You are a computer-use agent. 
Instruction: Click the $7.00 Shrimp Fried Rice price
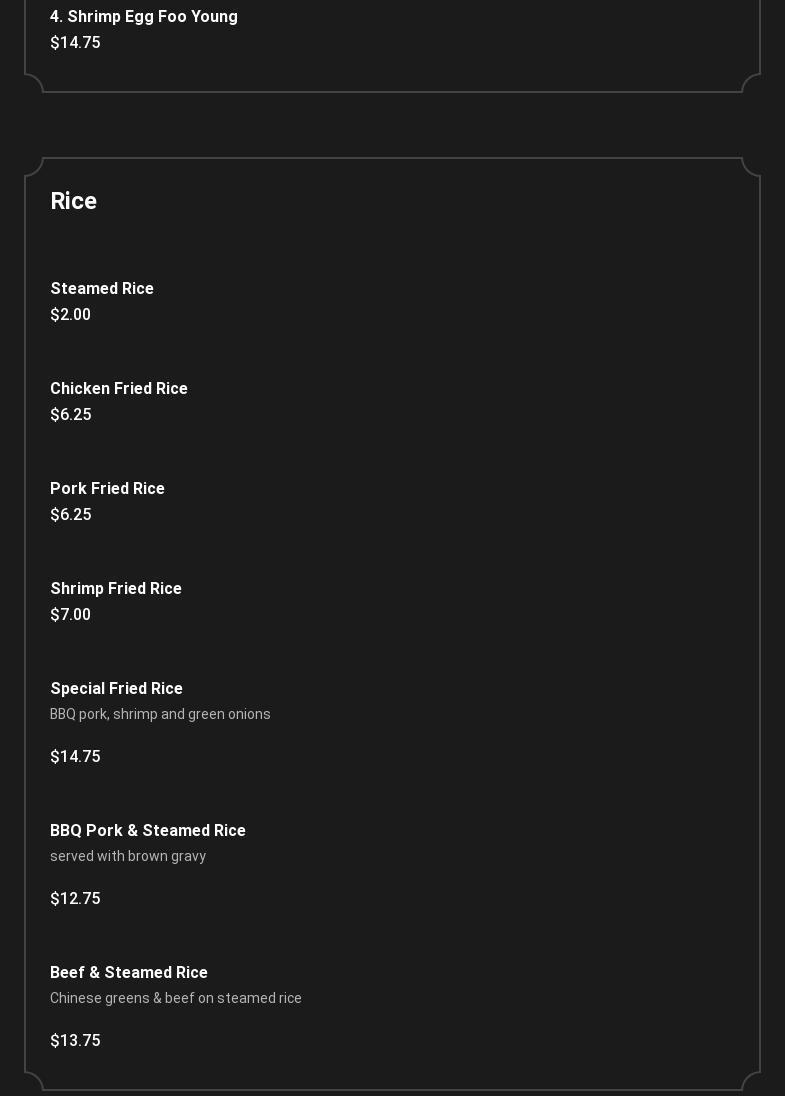[x=70, y=615]
